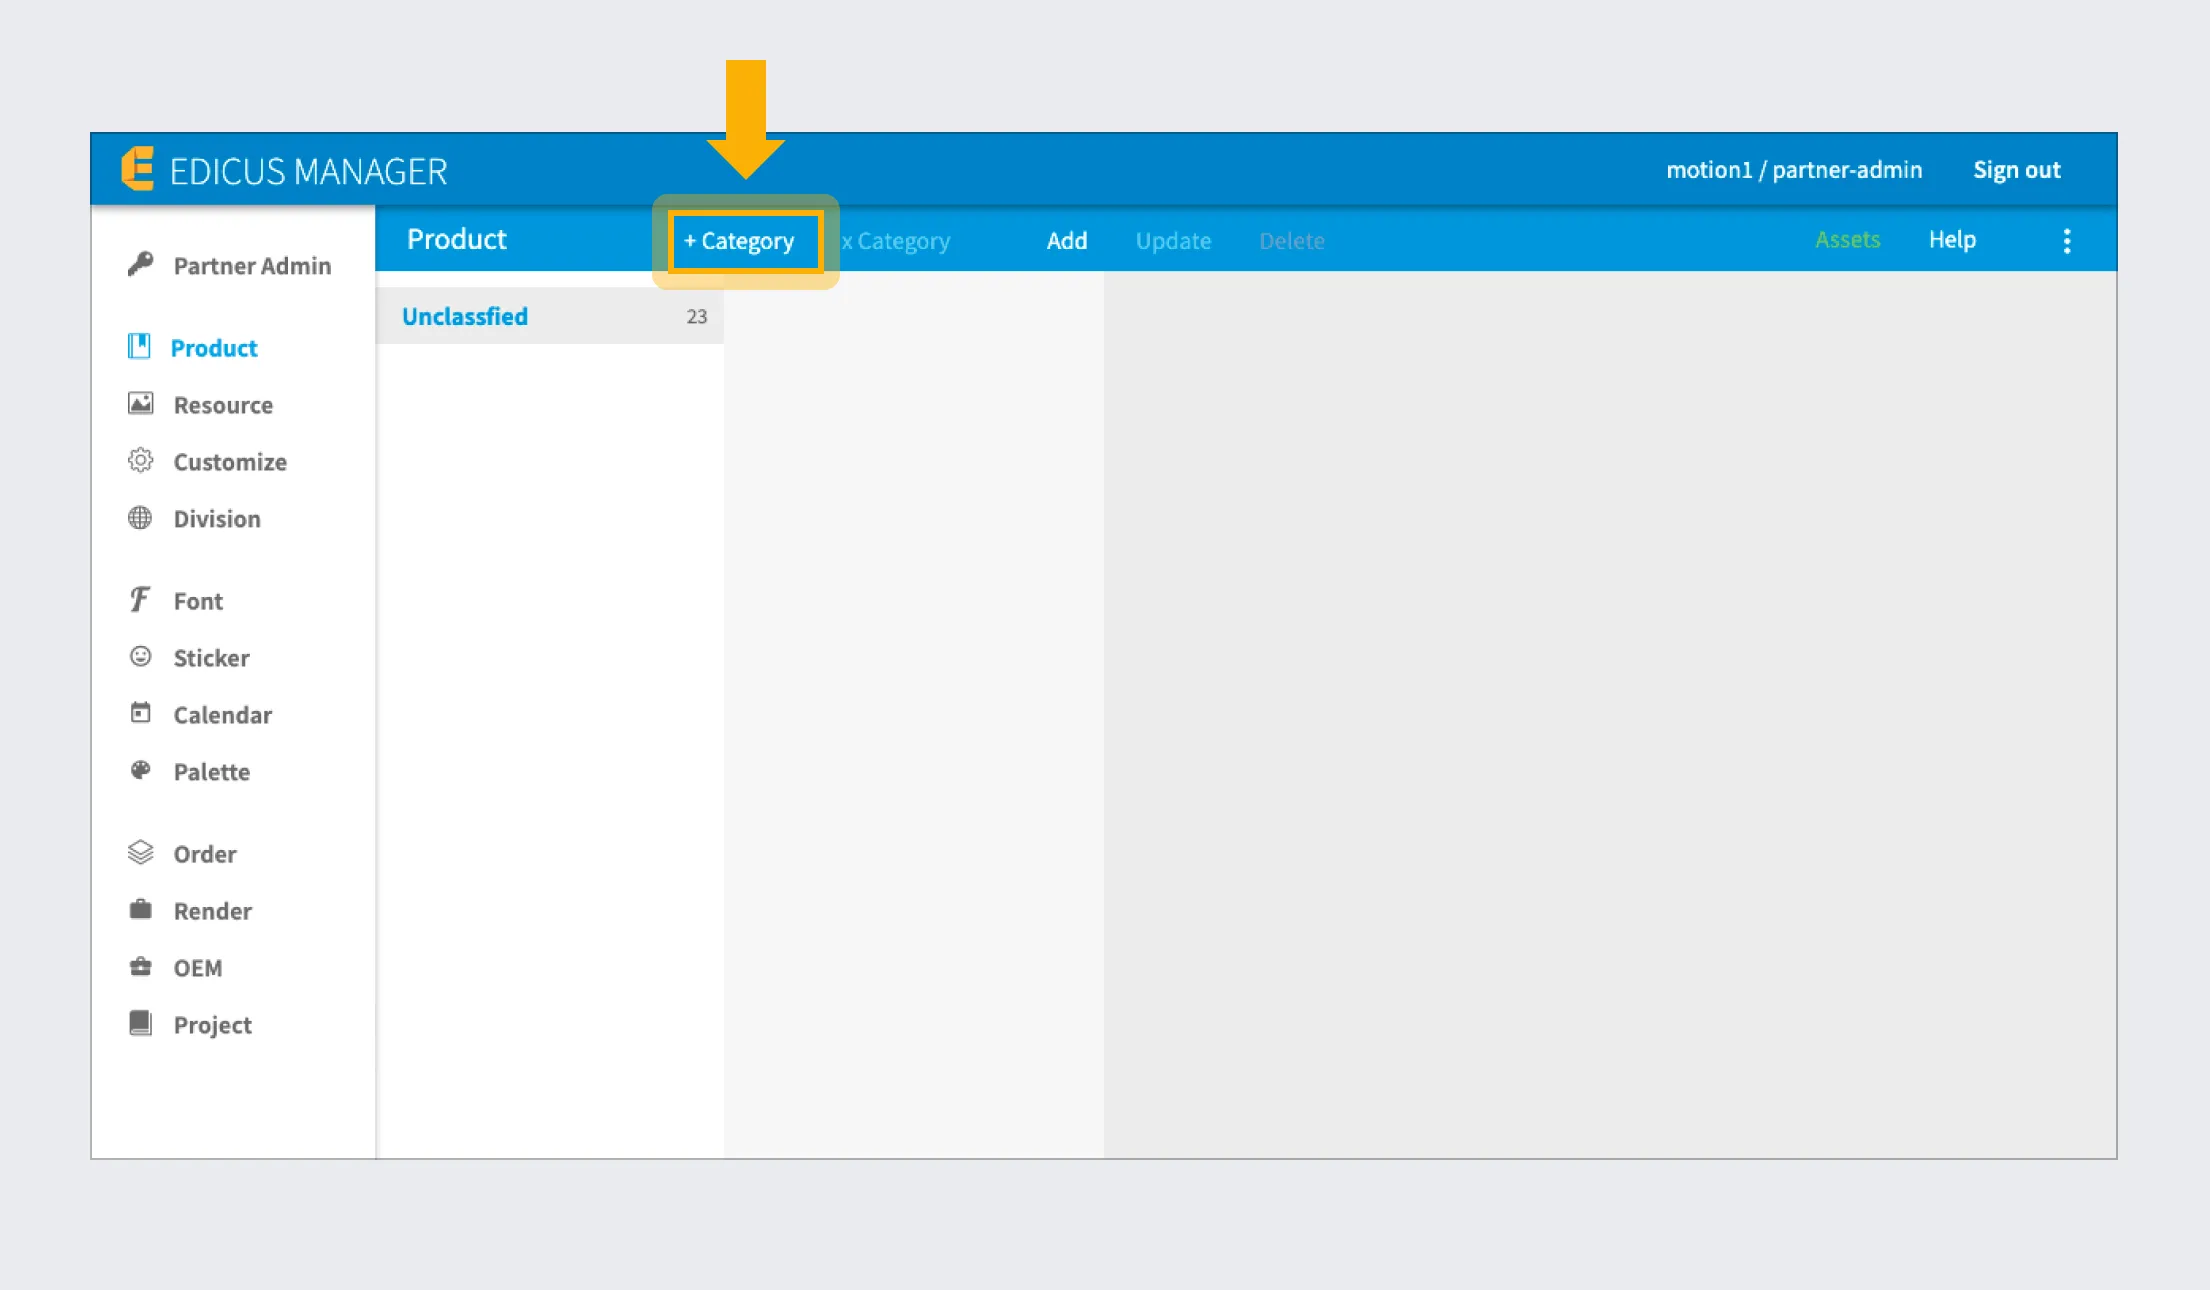Go to Calendar page
This screenshot has width=2210, height=1290.
tap(222, 715)
